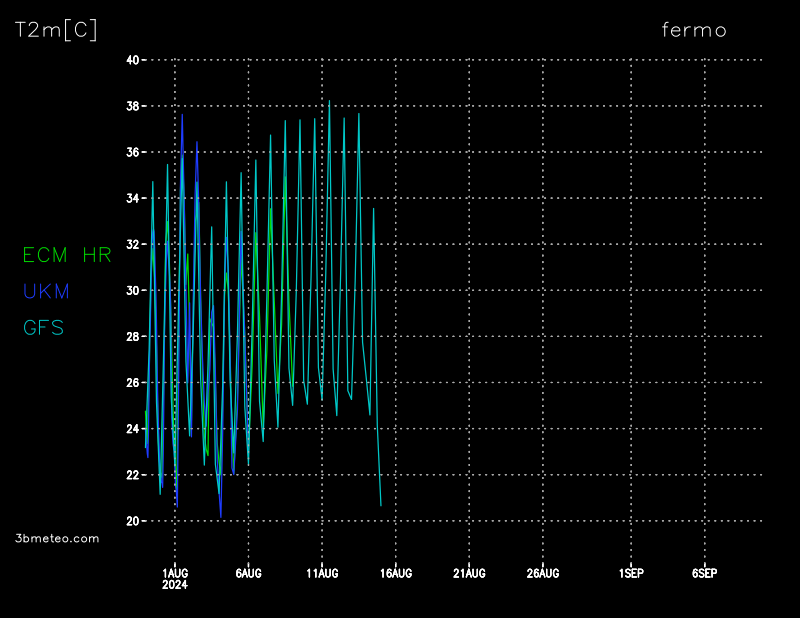Click the 21AUG date axis label
The width and height of the screenshot is (800, 618).
click(469, 573)
